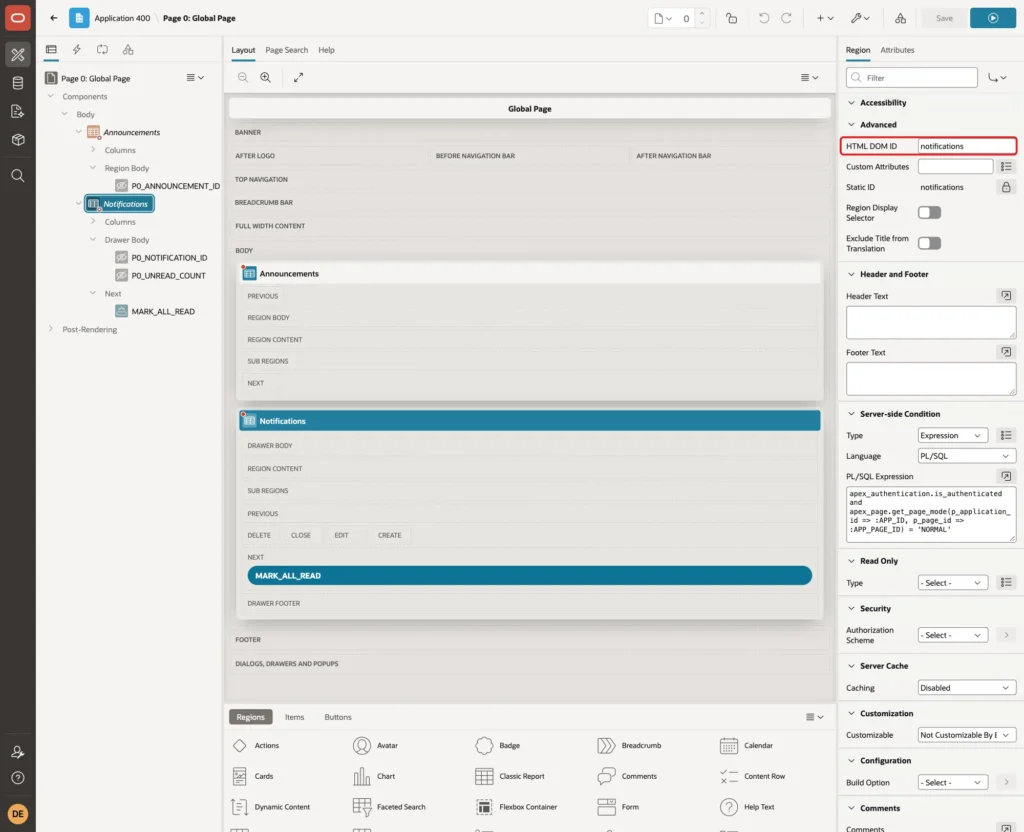Open Server-side Condition Type dropdown
Viewport: 1024px width, 832px height.
pyautogui.click(x=952, y=436)
